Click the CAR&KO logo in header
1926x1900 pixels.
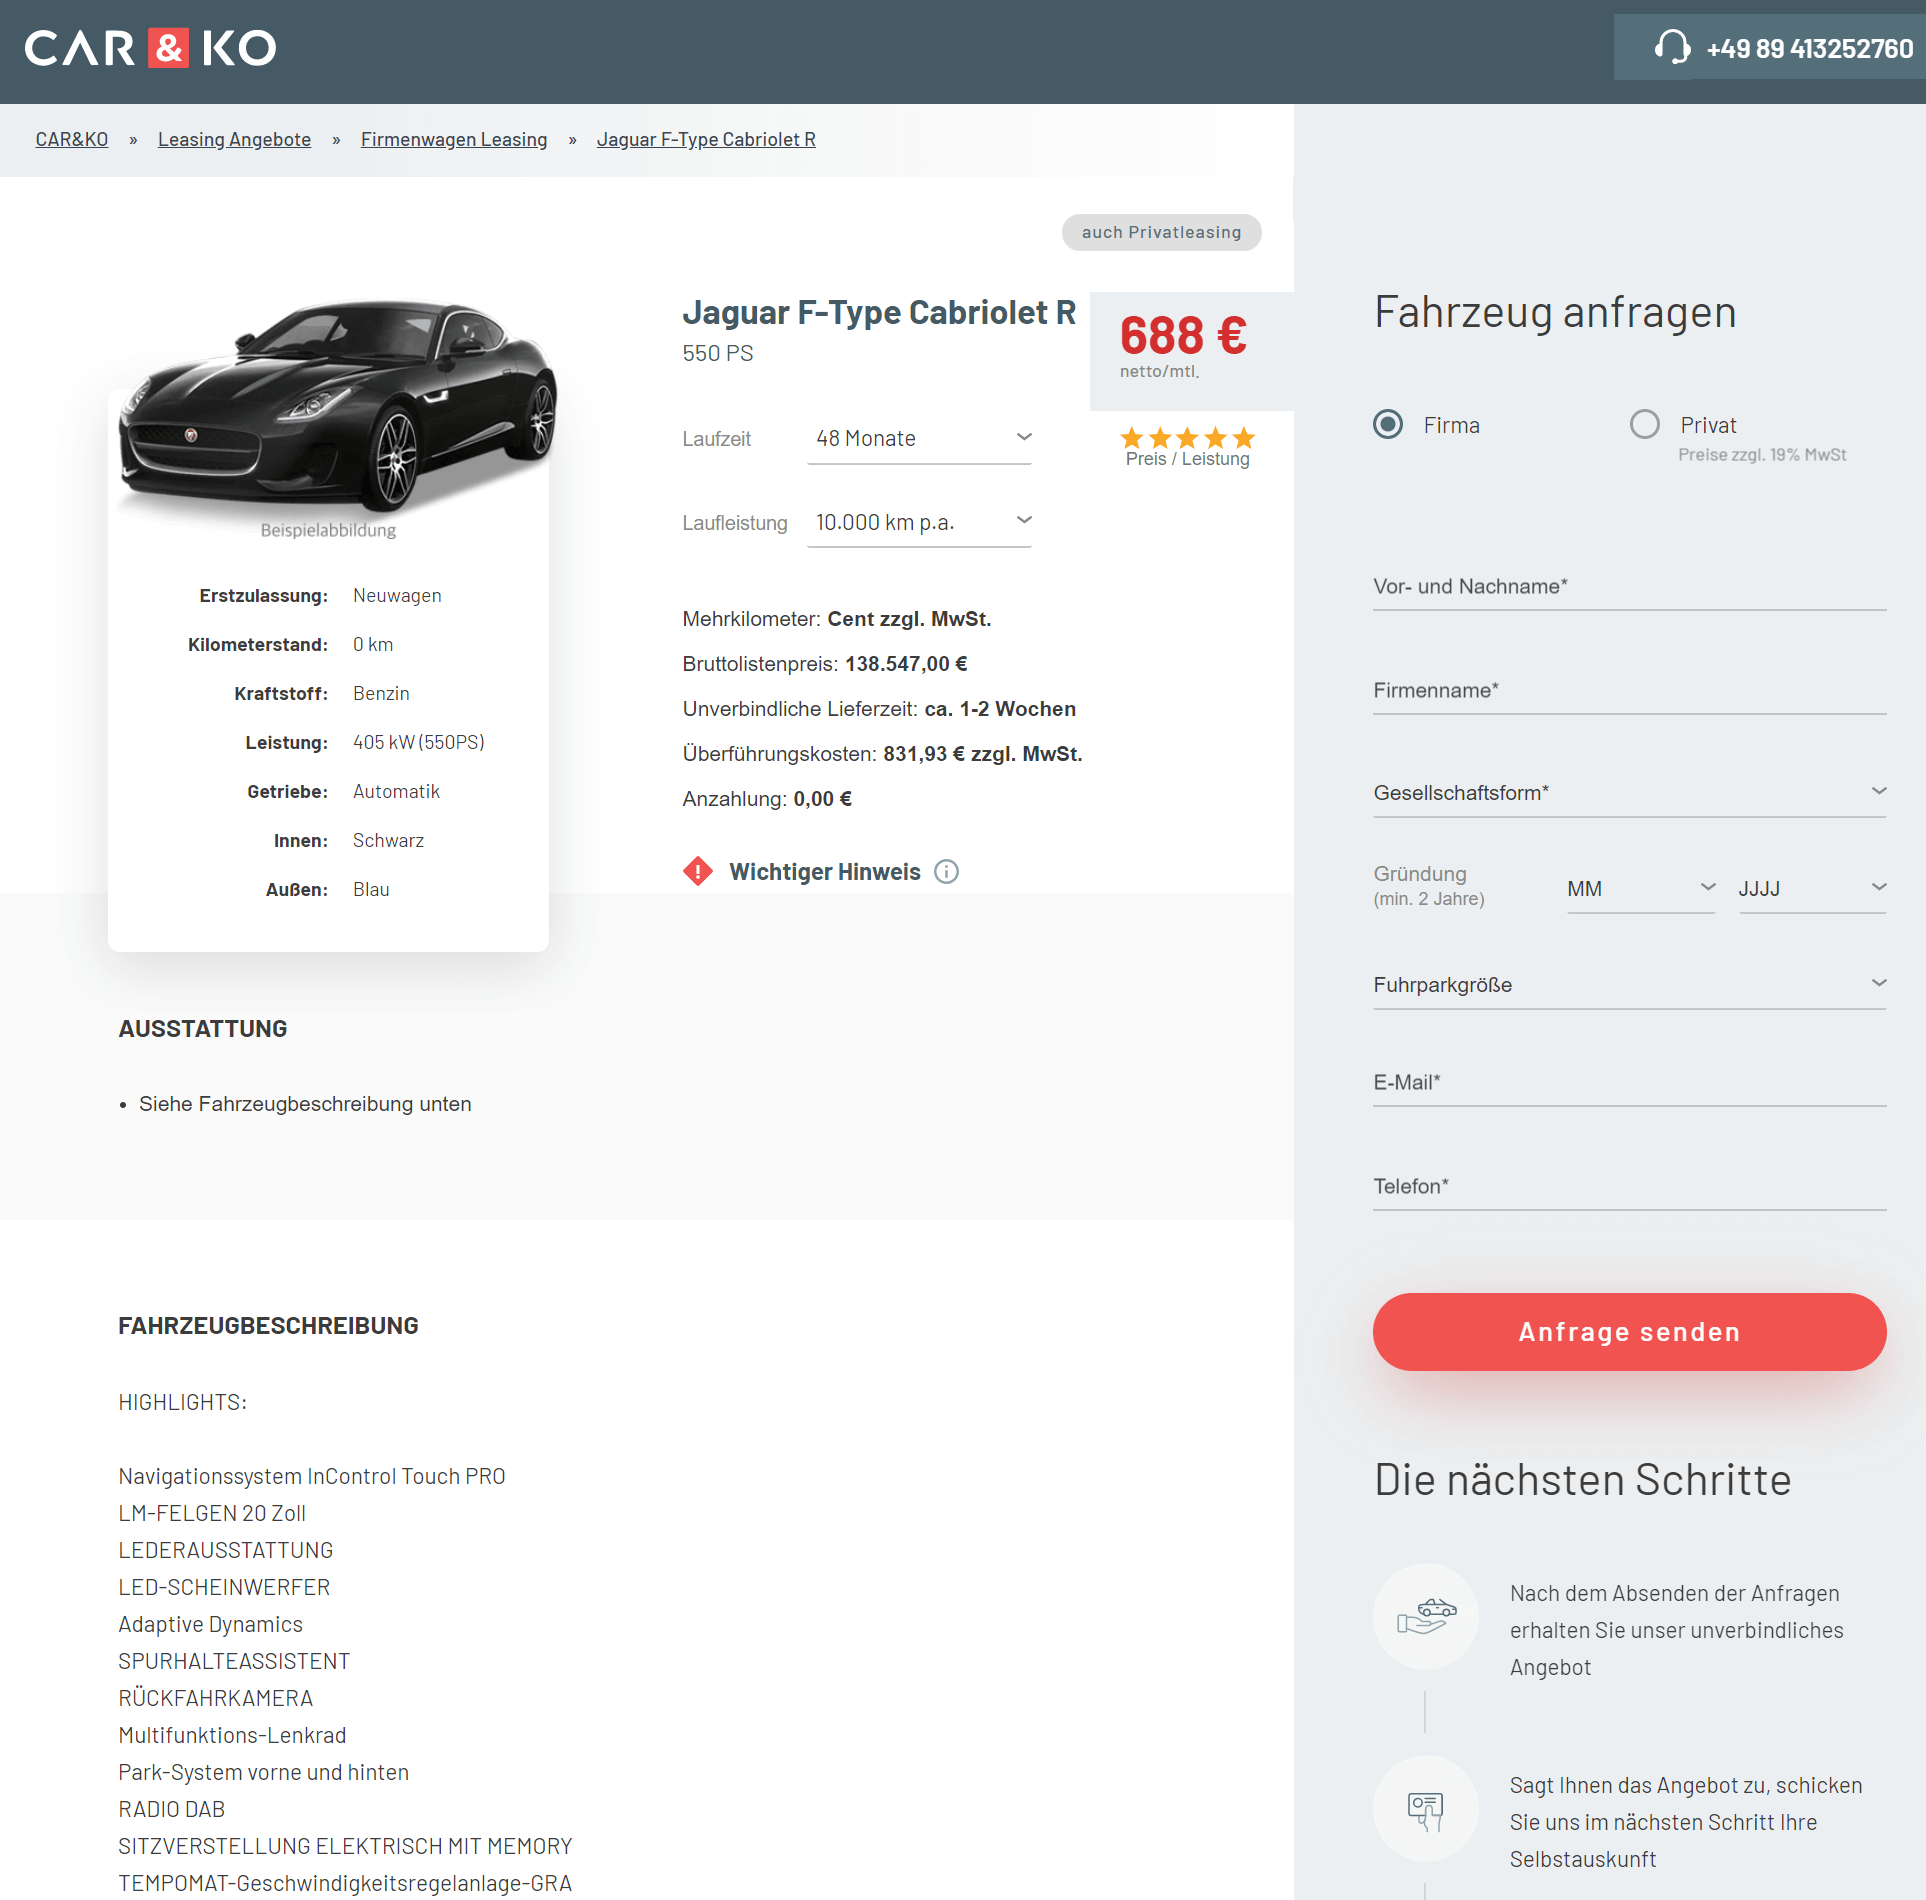click(x=150, y=48)
